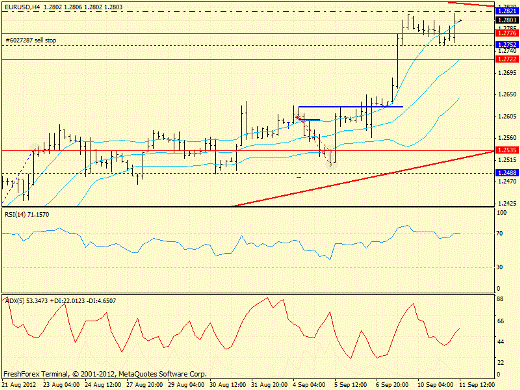Viewport: 520px width, 390px height.
Task: Click the ADX scale value 22
Action: (500, 362)
